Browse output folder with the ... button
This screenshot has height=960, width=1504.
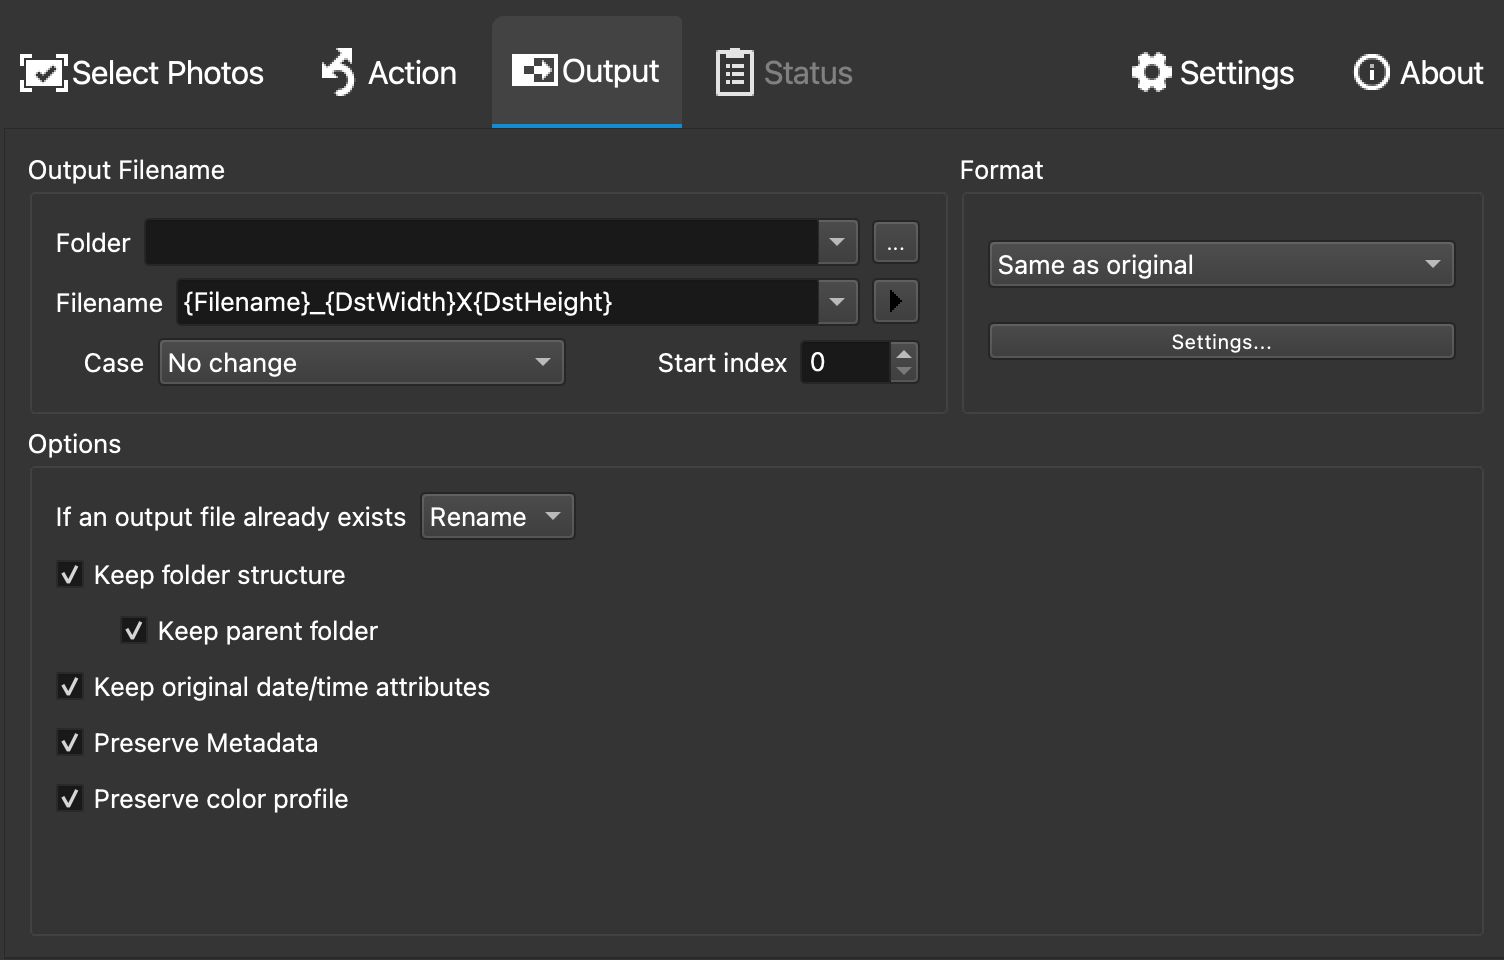pyautogui.click(x=895, y=241)
